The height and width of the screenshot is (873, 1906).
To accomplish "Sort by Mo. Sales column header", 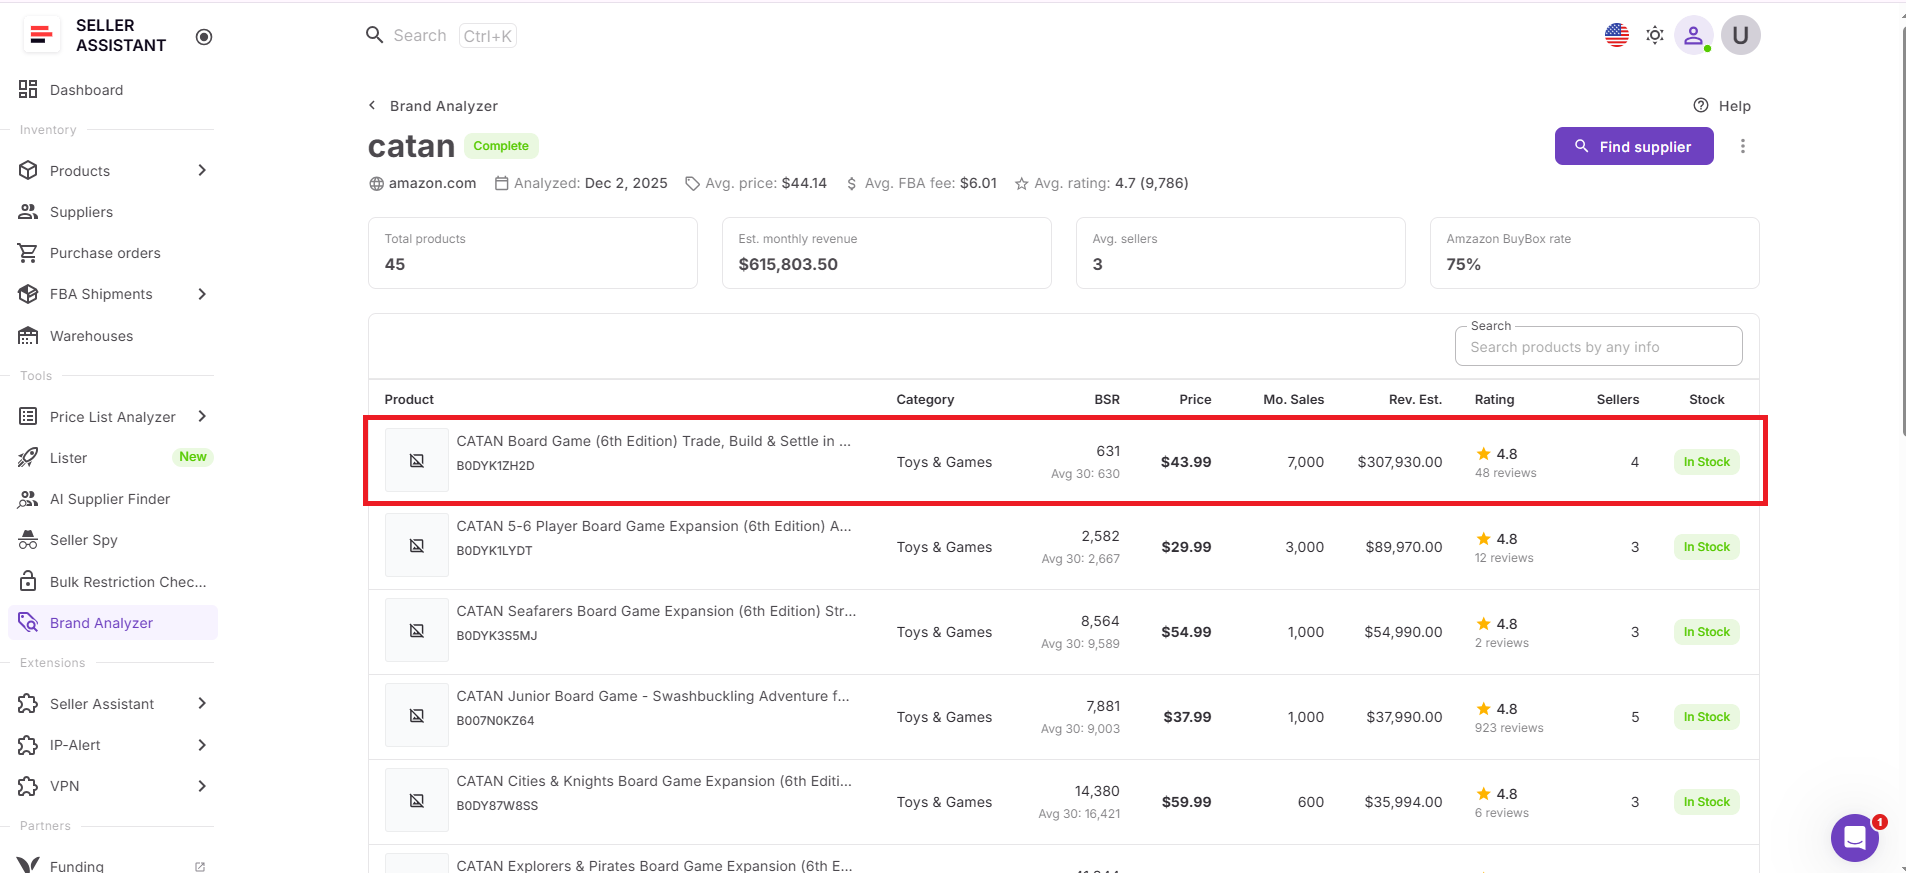I will click(x=1294, y=399).
